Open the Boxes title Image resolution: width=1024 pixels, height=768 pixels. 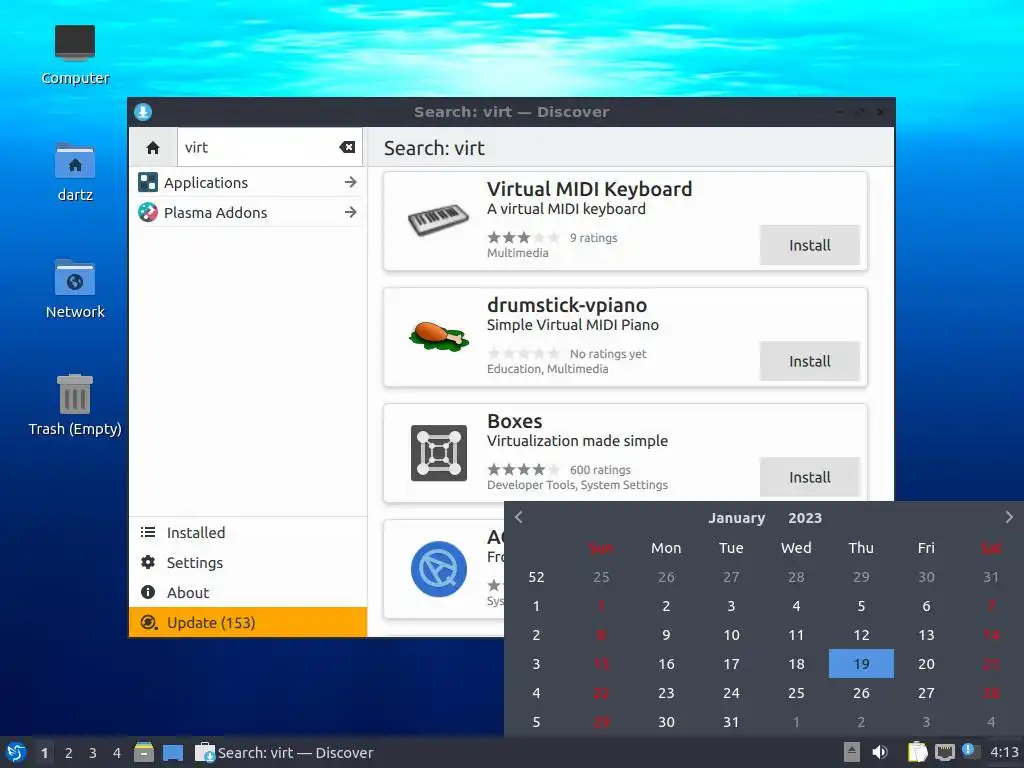click(x=515, y=421)
